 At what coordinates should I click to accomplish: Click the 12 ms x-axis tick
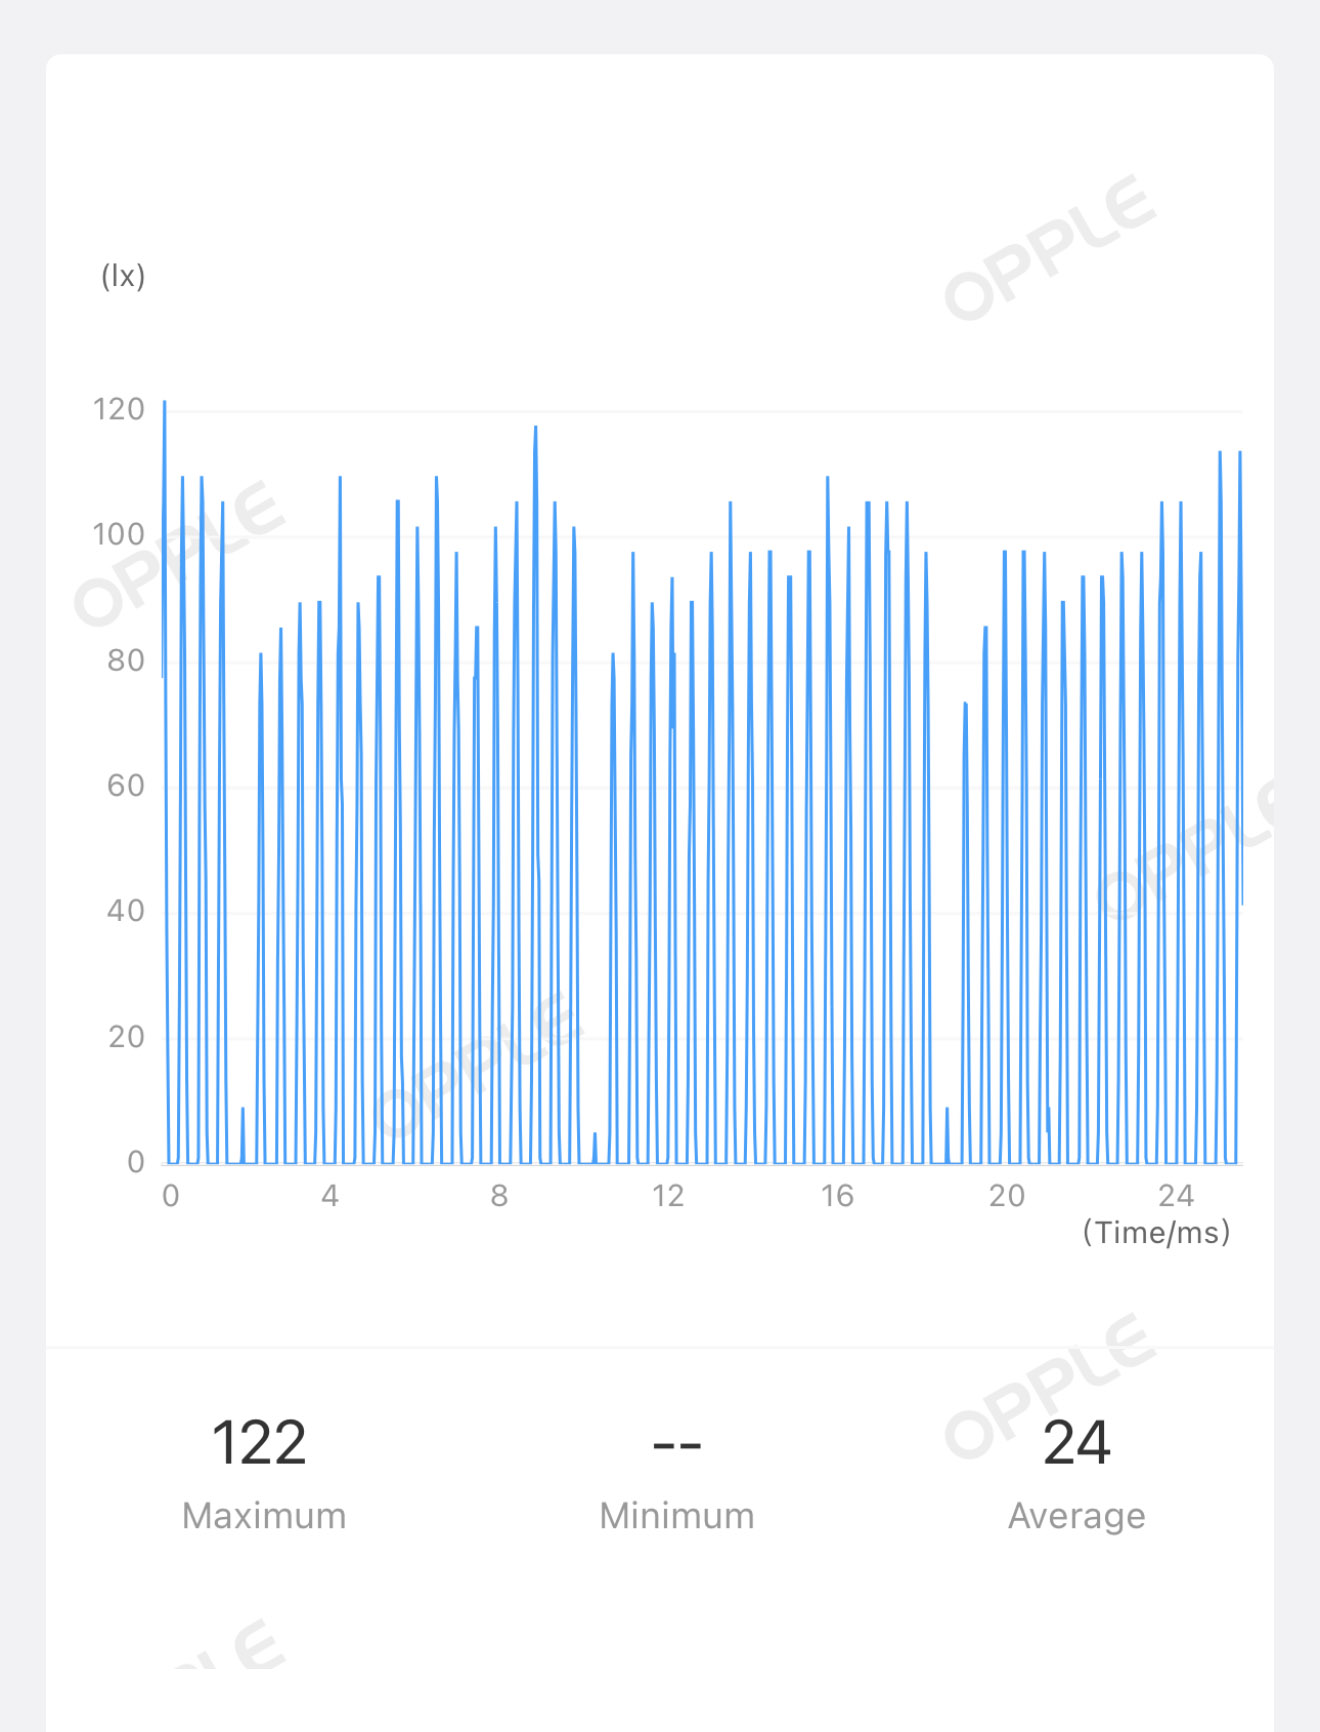tap(668, 1195)
